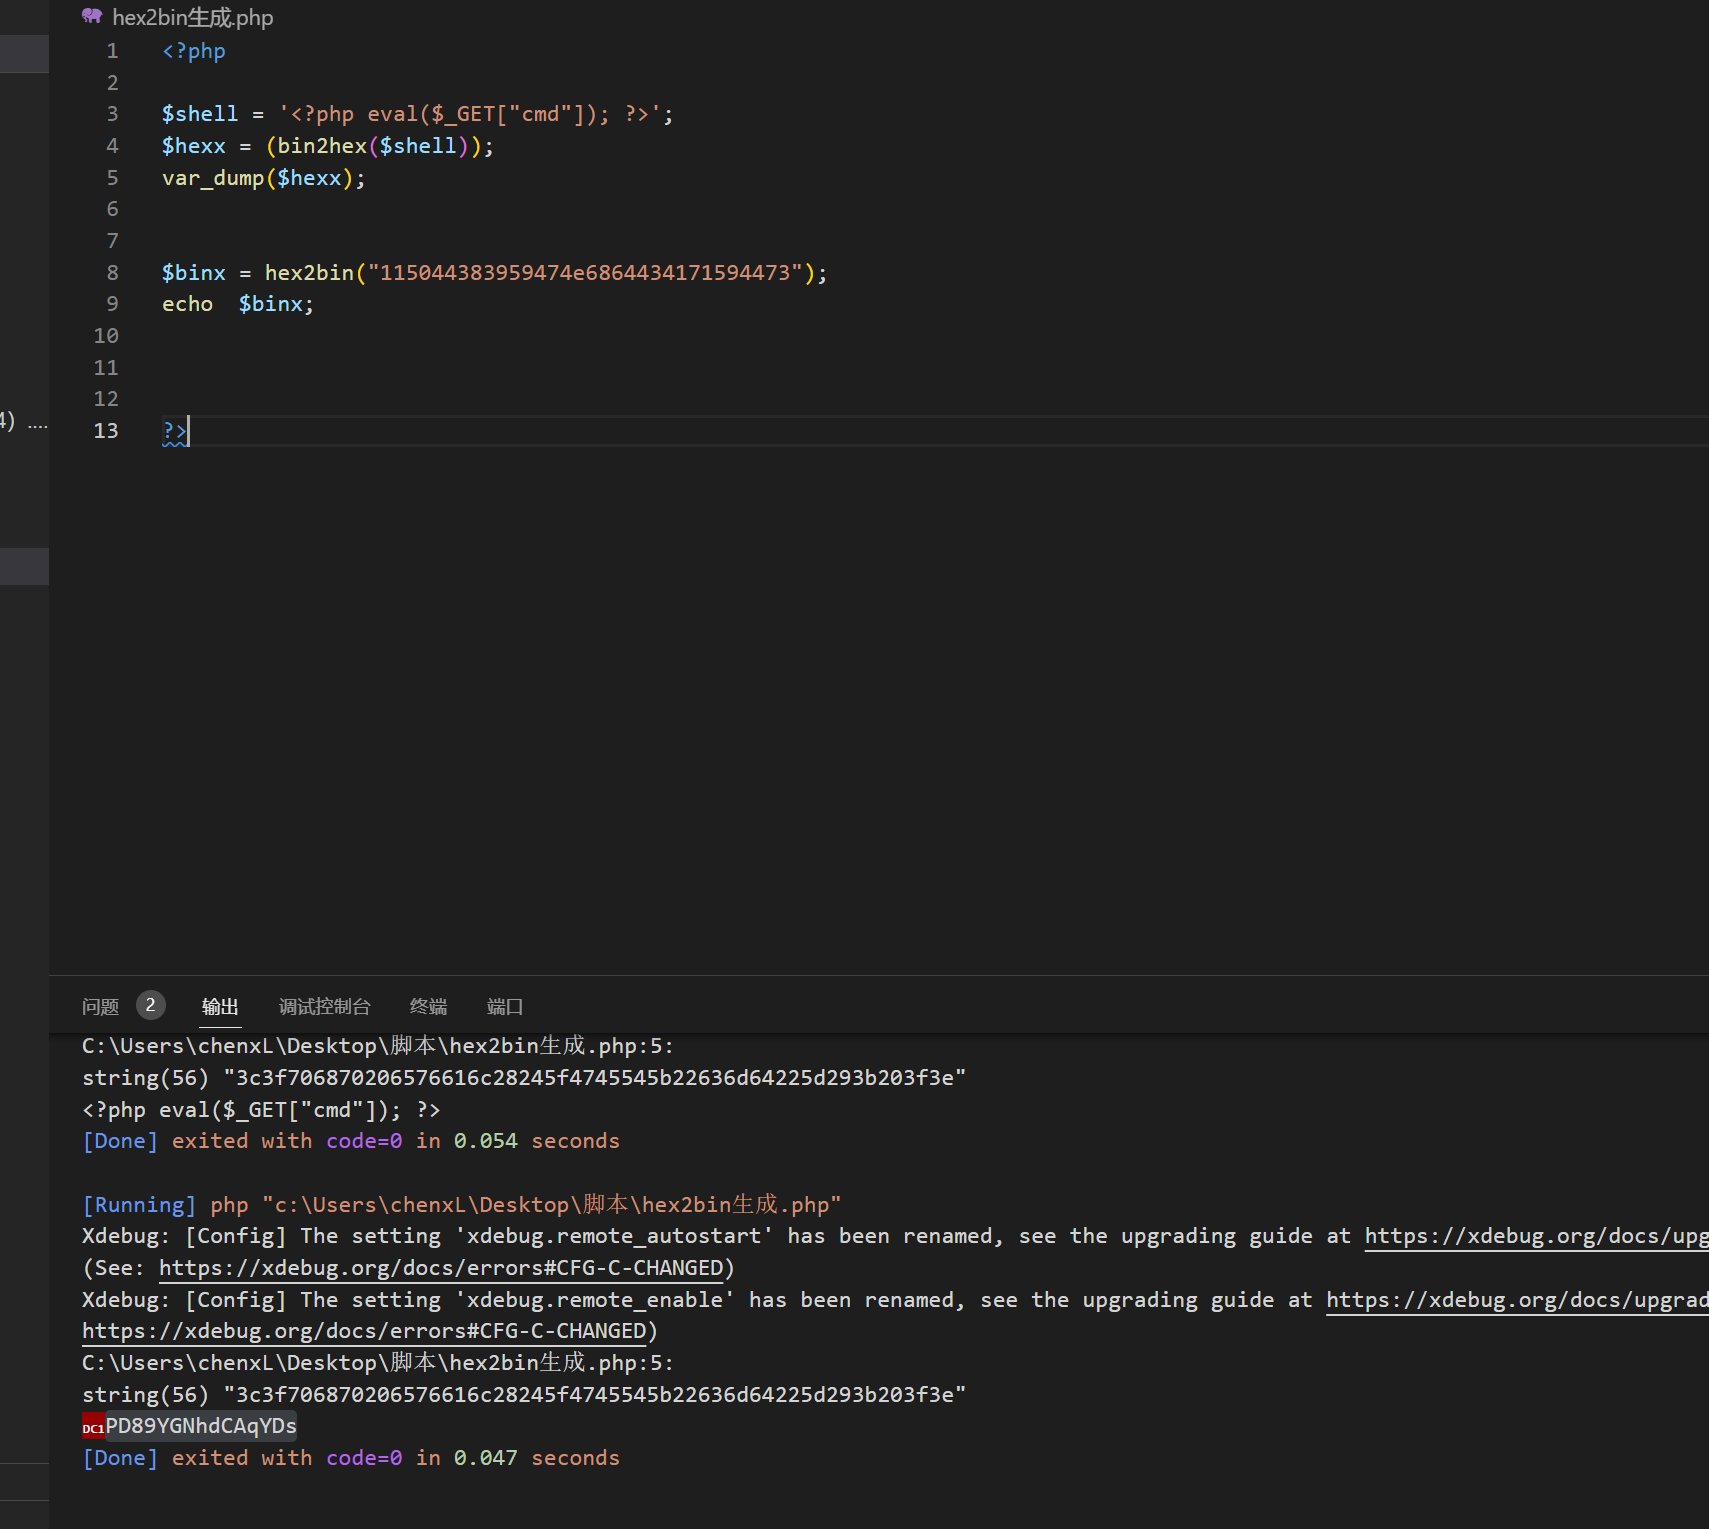This screenshot has width=1709, height=1529.
Task: Click the closing ?> tag on line 13
Action: [175, 431]
